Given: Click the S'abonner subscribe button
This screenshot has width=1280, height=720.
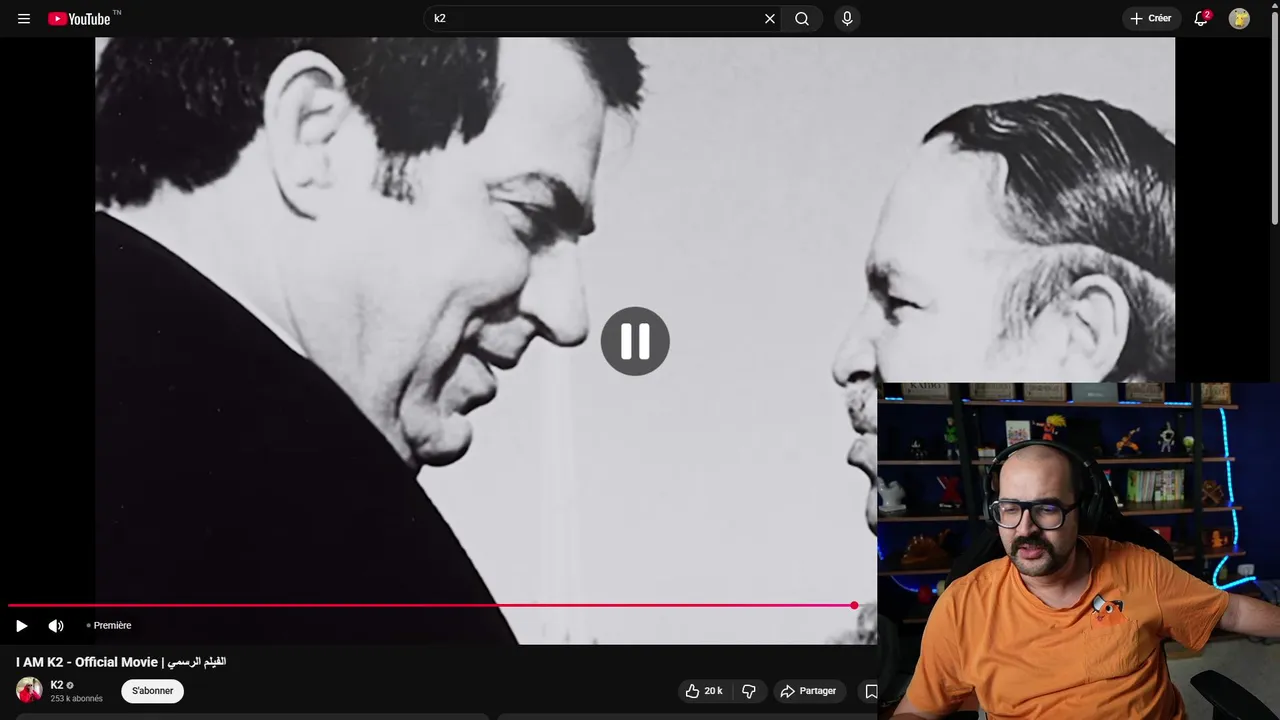Looking at the screenshot, I should click(153, 691).
